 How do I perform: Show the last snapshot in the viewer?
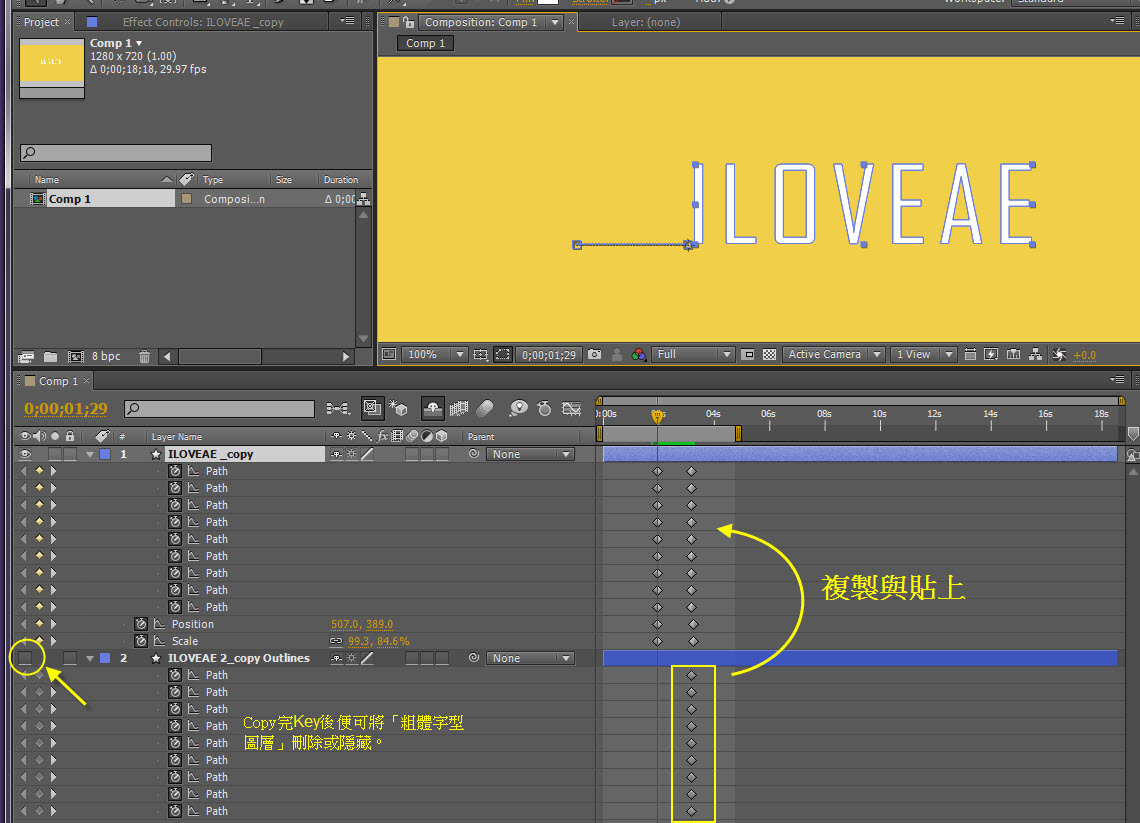pyautogui.click(x=617, y=355)
